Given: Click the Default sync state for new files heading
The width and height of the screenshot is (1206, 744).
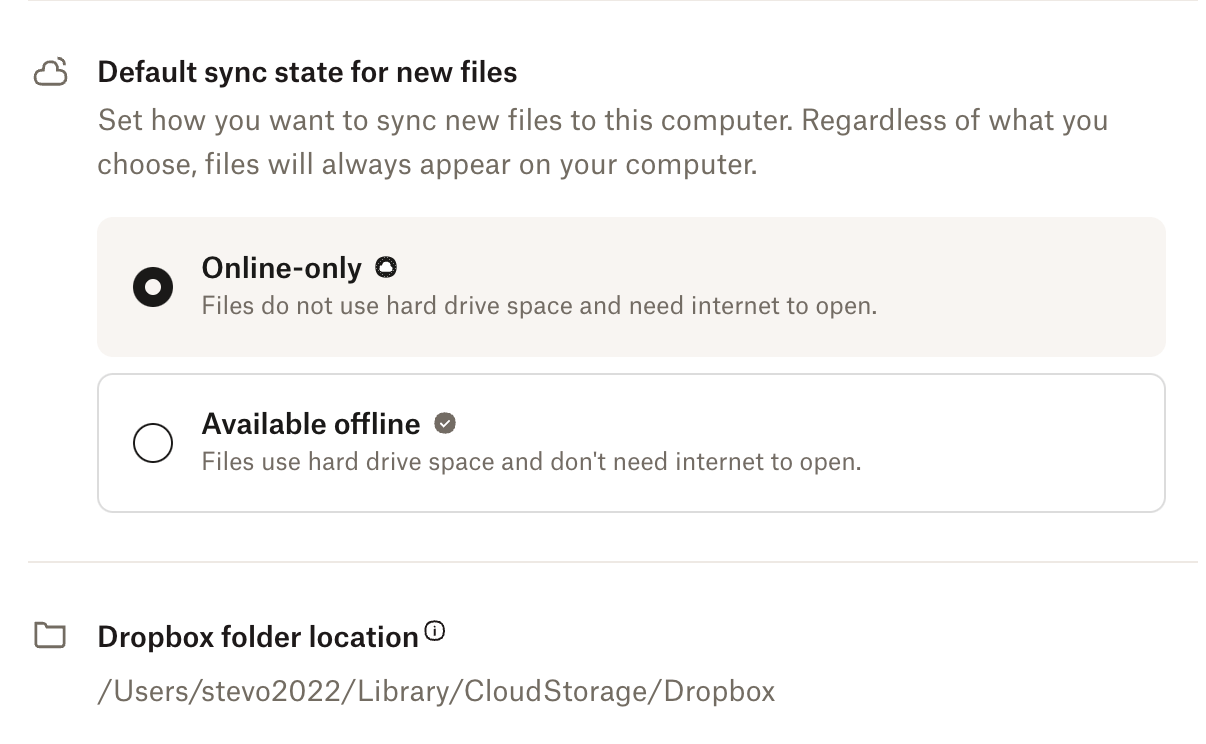Looking at the screenshot, I should click(307, 73).
